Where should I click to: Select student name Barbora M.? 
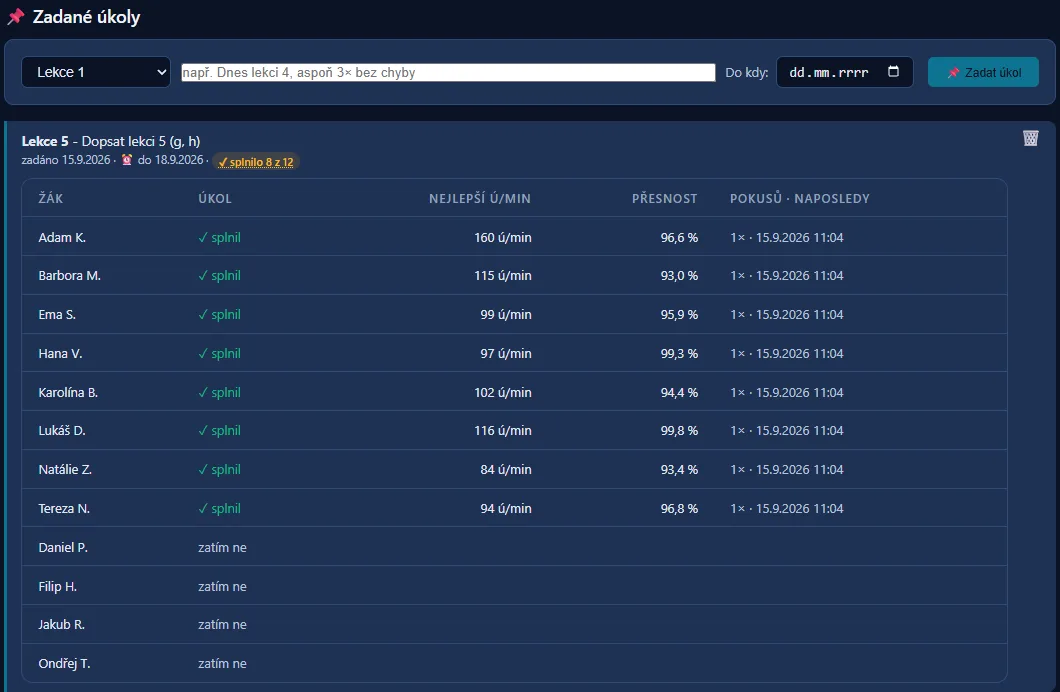[x=70, y=276]
